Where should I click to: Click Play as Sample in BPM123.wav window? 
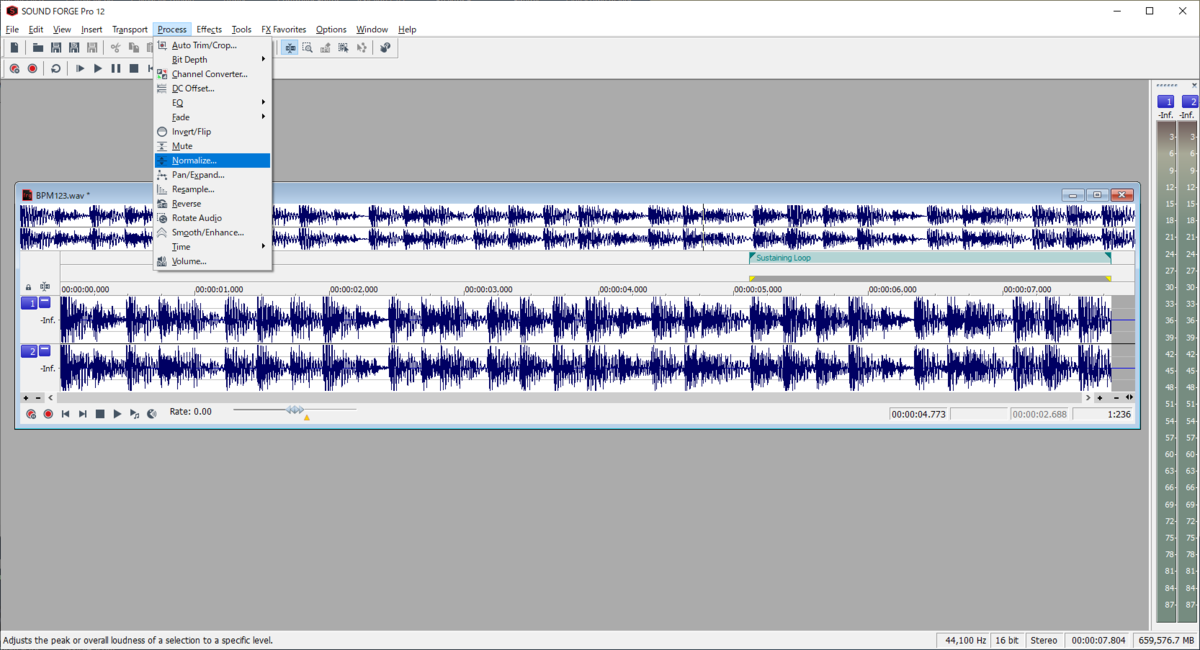click(135, 413)
